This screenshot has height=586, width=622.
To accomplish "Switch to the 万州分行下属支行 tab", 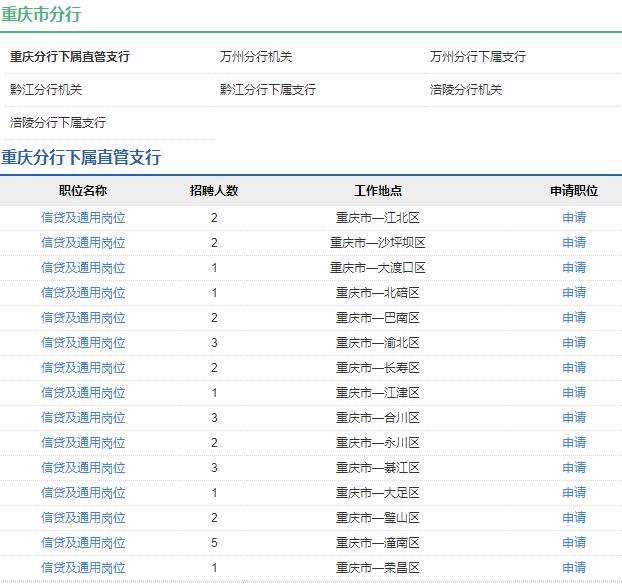I will (x=478, y=57).
